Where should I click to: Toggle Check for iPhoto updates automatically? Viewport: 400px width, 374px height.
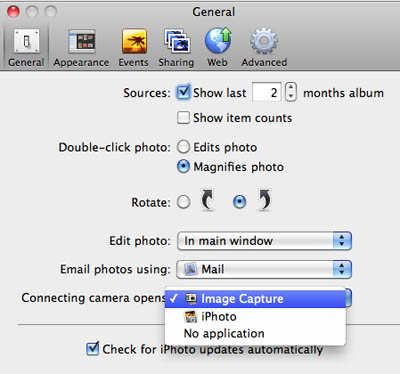(92, 349)
